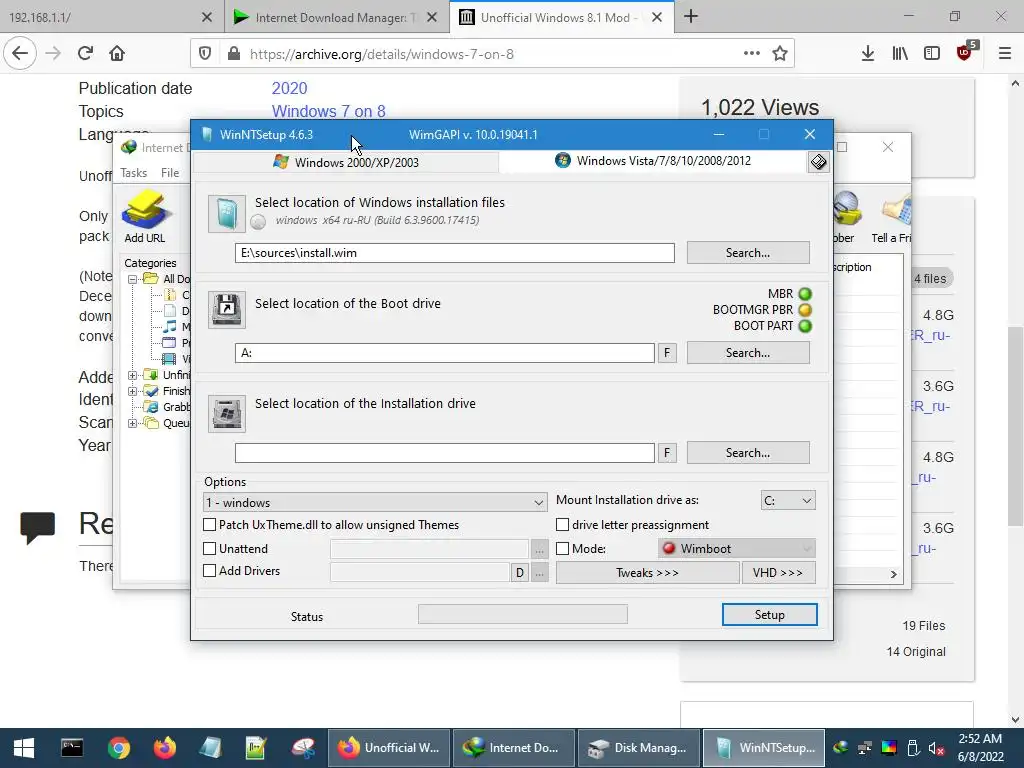Tick the Add Drivers checkbox
1024x768 pixels.
[210, 571]
